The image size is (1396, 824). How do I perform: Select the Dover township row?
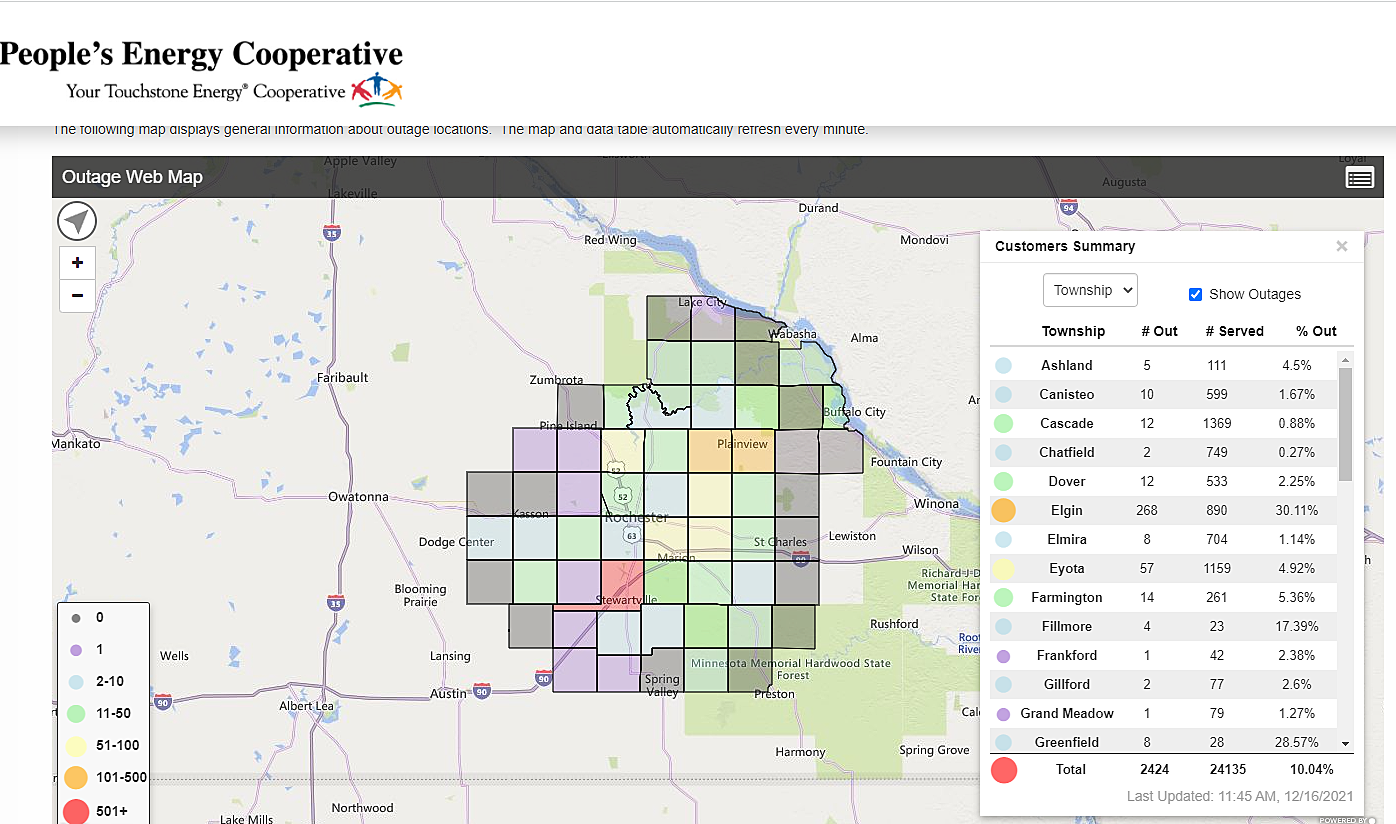click(1164, 482)
